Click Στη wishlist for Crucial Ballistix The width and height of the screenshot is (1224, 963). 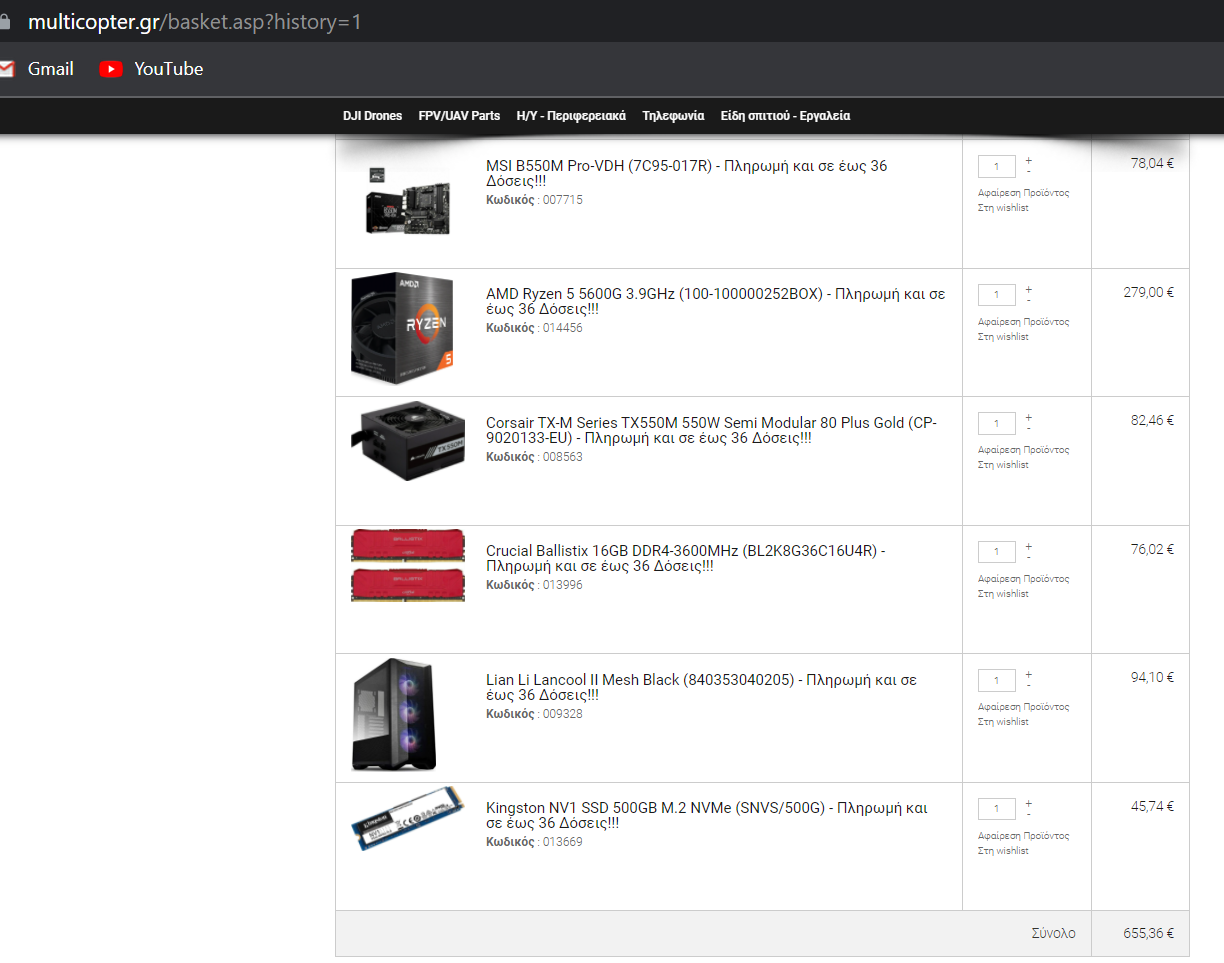pos(1003,594)
